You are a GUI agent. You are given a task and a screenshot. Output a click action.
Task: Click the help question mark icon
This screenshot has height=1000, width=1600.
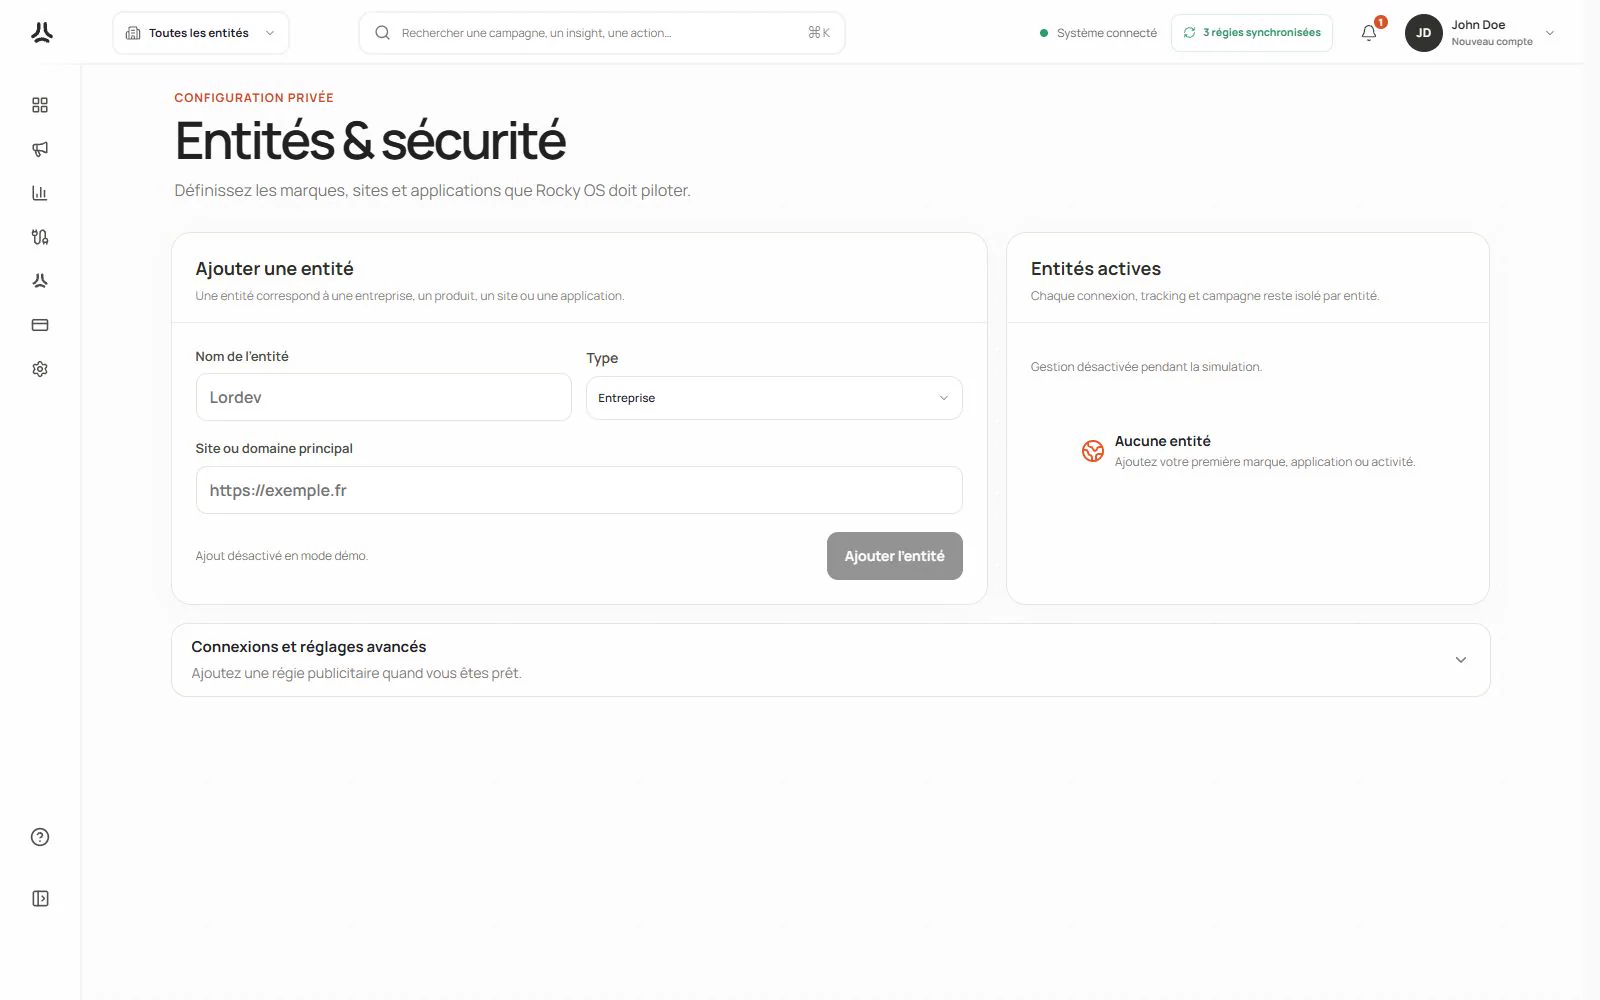[x=40, y=837]
